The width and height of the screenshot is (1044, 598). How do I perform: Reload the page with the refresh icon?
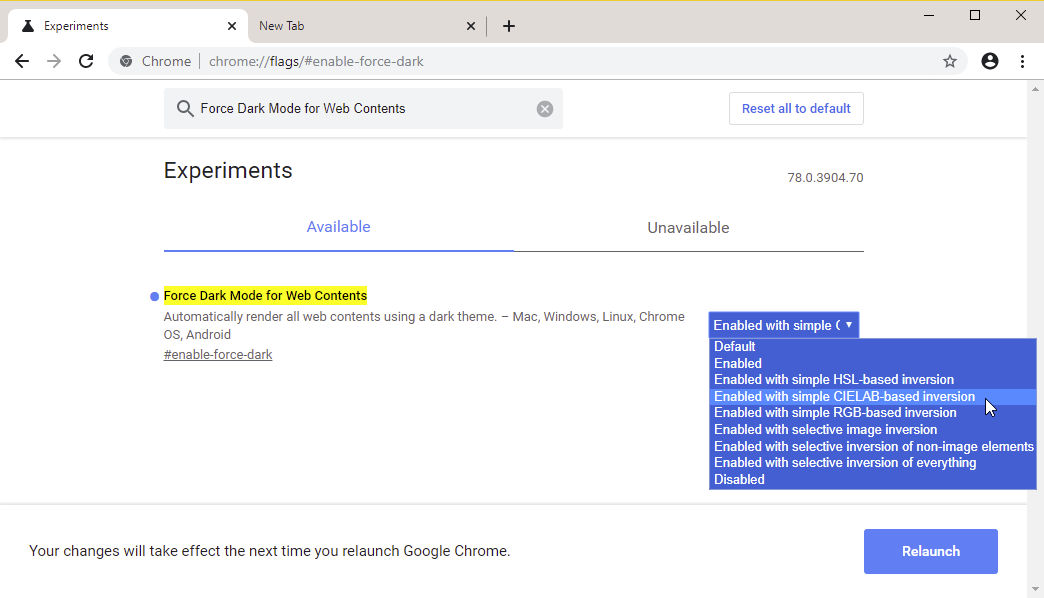pyautogui.click(x=86, y=61)
